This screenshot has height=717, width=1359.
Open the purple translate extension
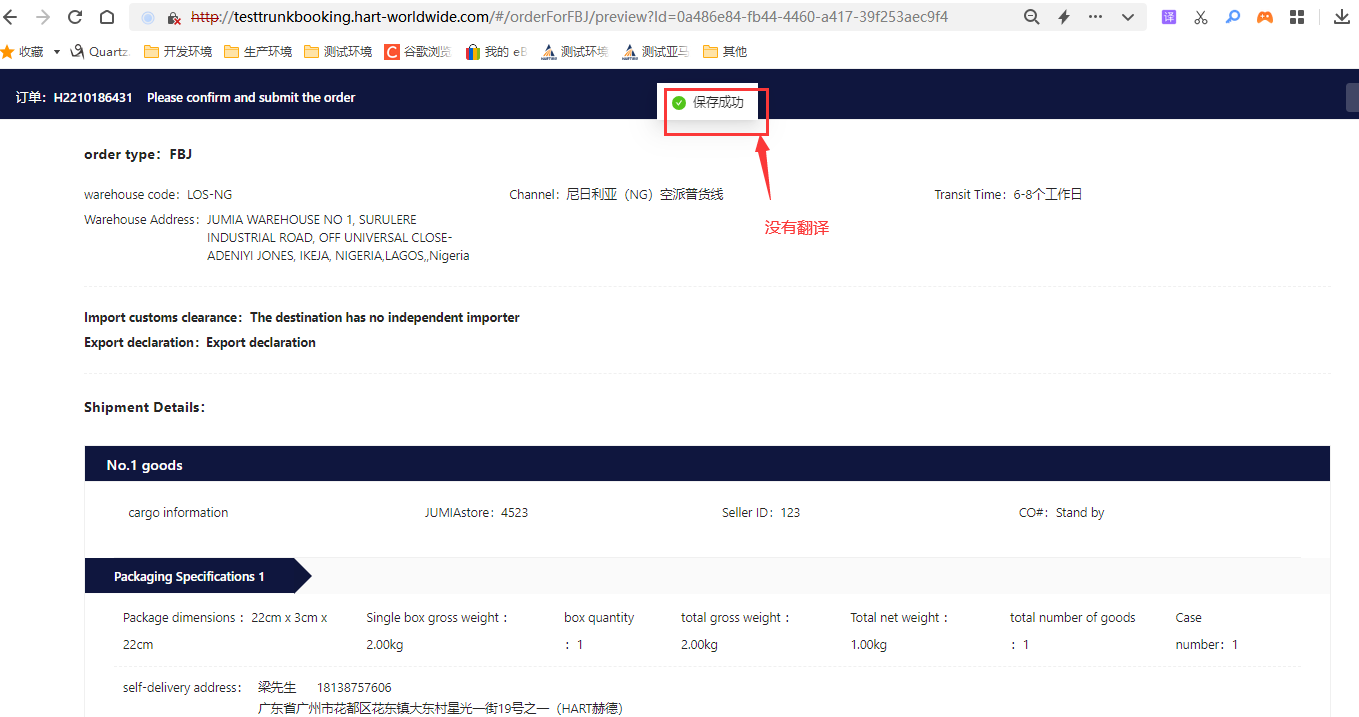coord(1168,17)
